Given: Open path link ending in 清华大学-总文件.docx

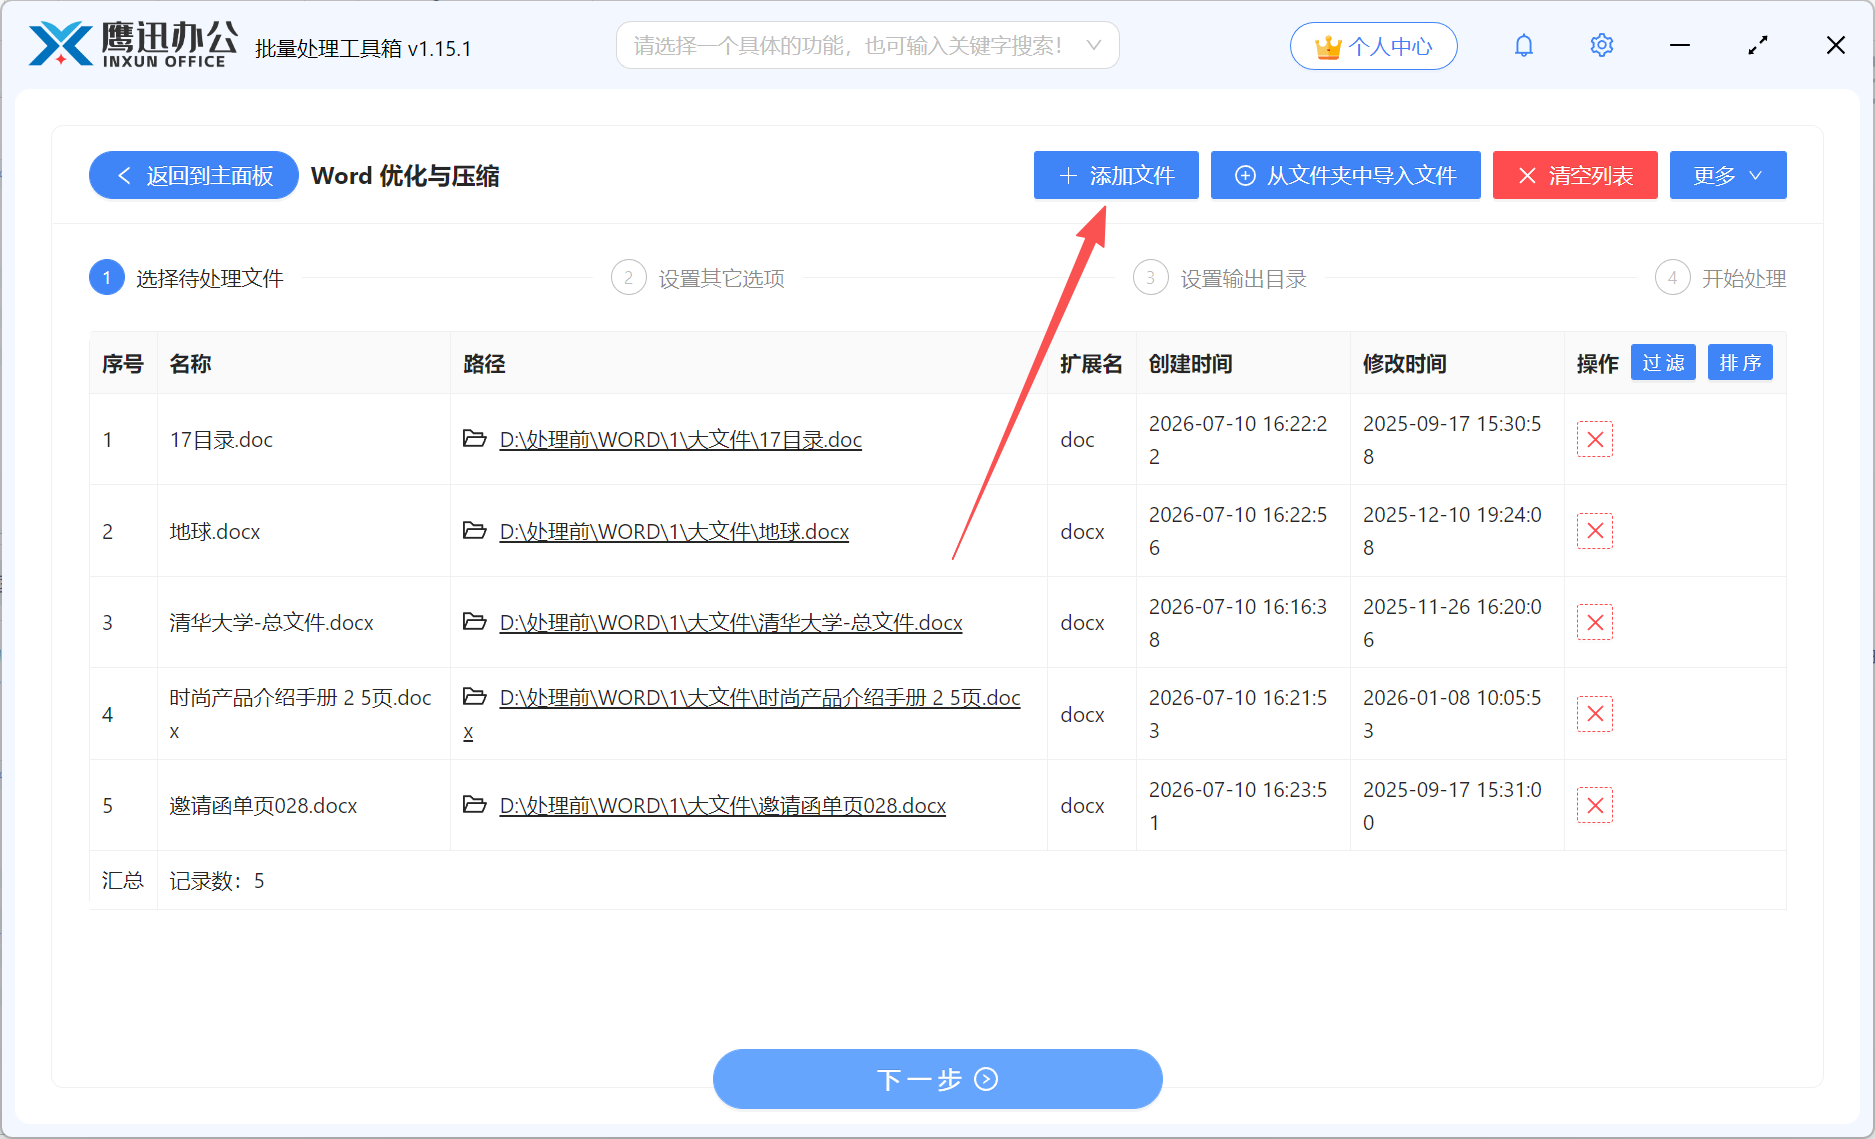Looking at the screenshot, I should pyautogui.click(x=731, y=623).
